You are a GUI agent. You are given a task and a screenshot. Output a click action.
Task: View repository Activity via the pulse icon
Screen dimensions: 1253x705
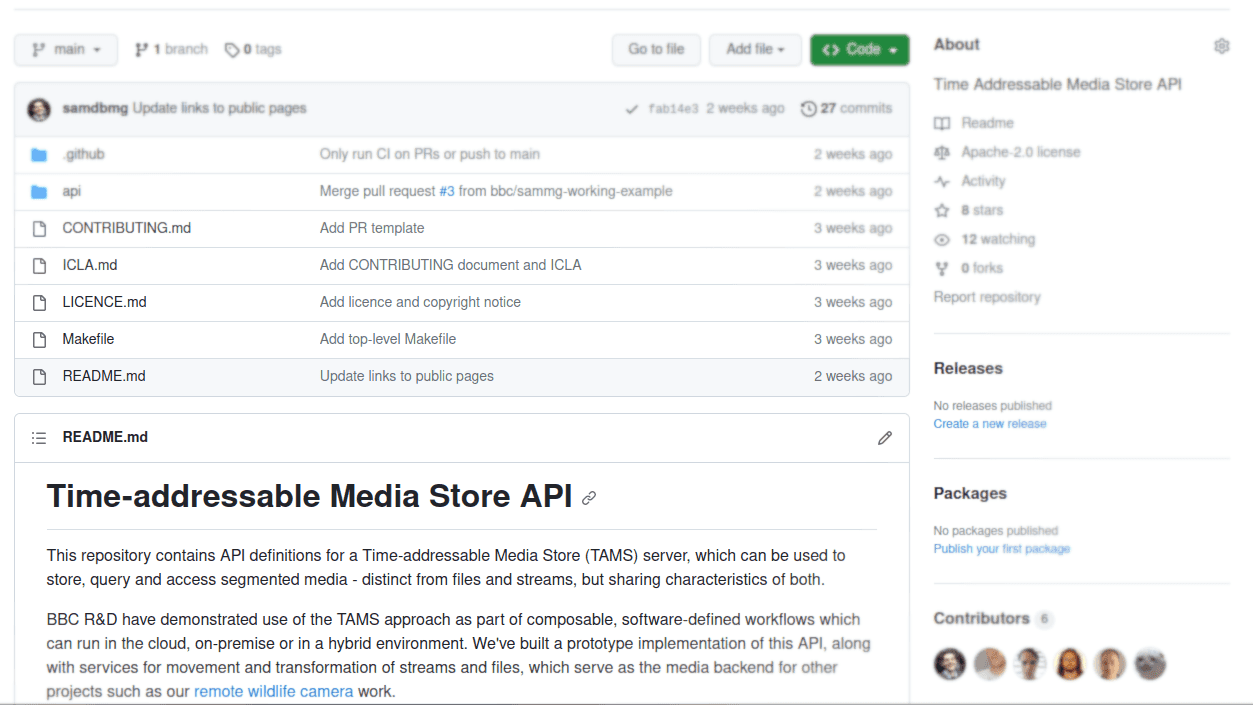coord(941,181)
